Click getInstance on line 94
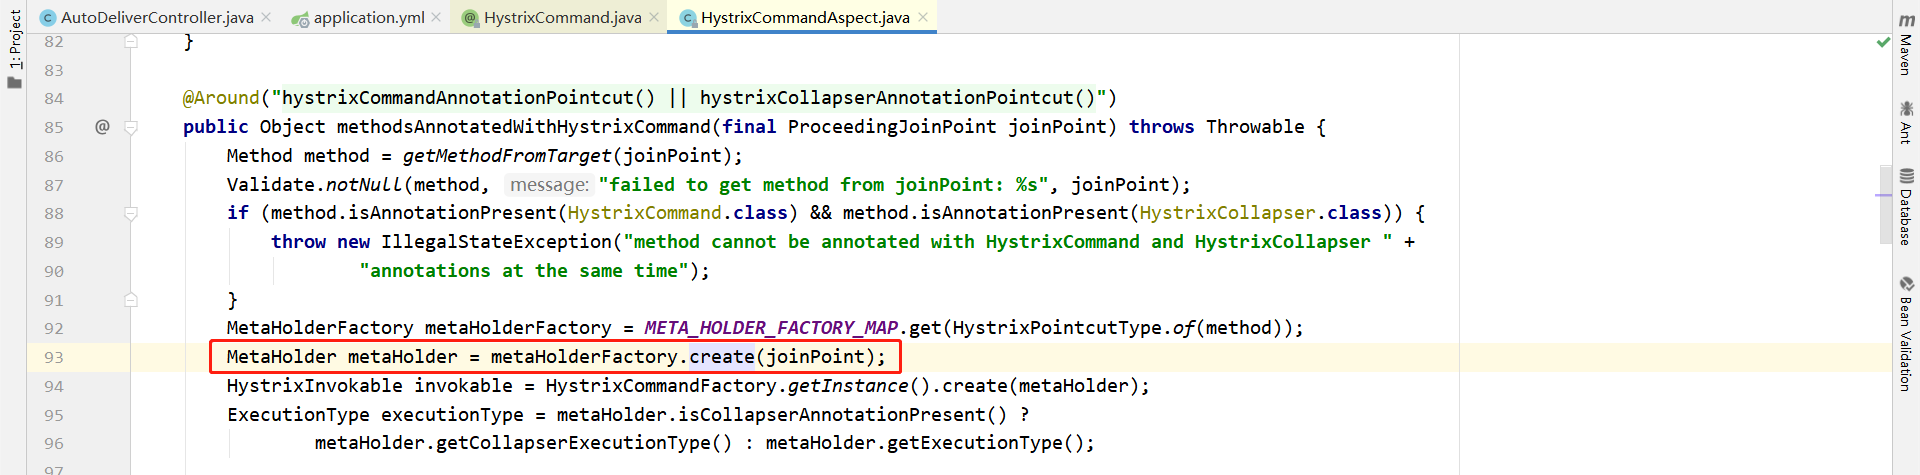This screenshot has height=475, width=1920. click(x=848, y=386)
